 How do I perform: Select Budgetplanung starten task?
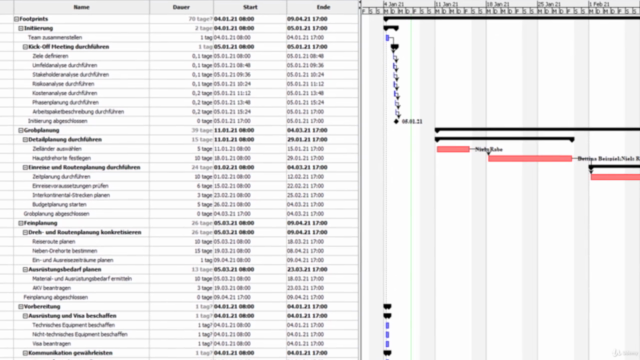pos(59,204)
